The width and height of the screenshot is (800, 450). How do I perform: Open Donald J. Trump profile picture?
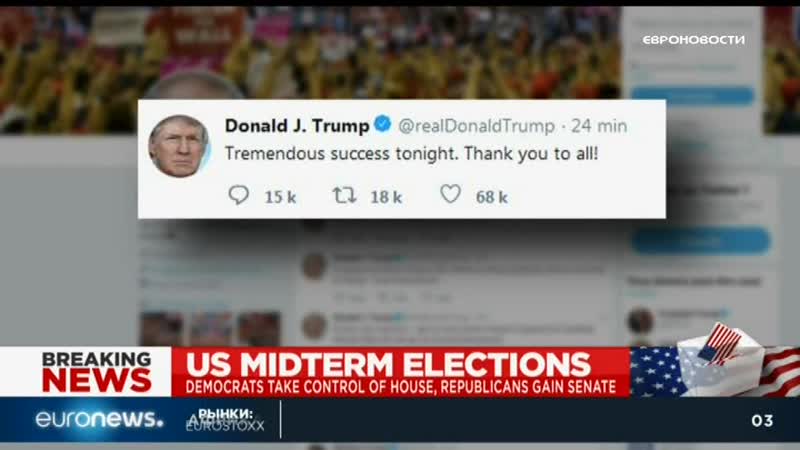(179, 146)
